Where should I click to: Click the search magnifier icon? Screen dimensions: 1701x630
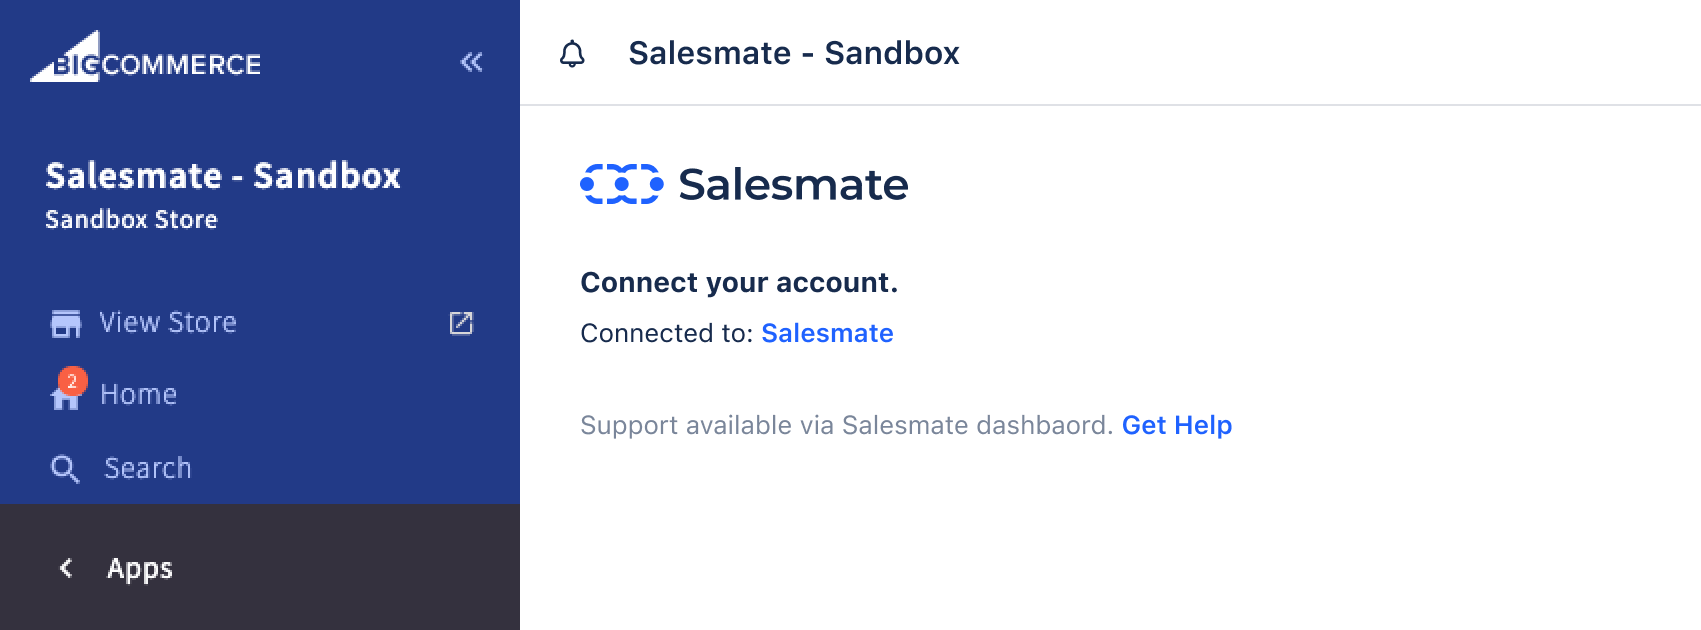[65, 468]
